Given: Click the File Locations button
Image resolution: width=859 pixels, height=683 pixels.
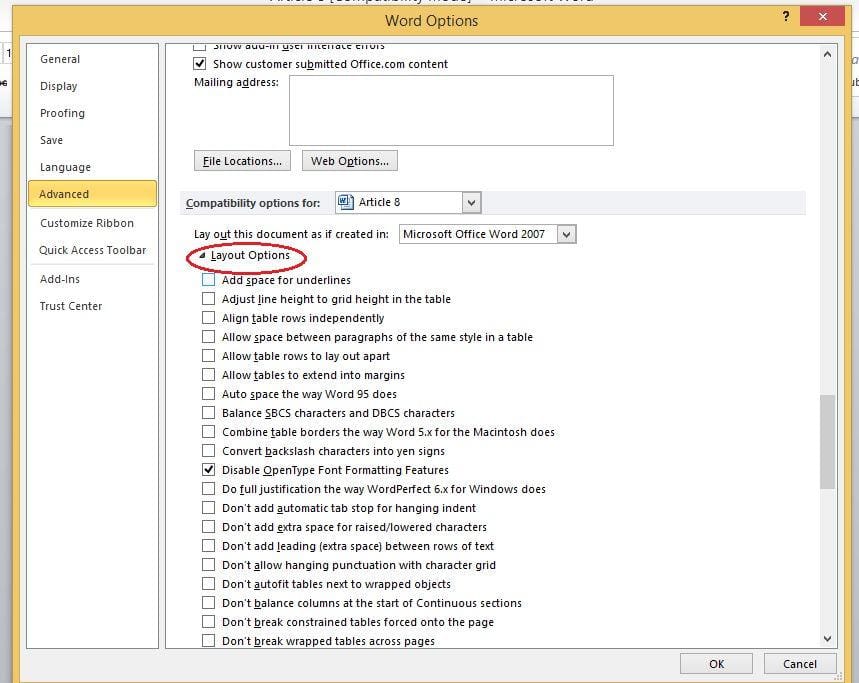Looking at the screenshot, I should tap(241, 161).
